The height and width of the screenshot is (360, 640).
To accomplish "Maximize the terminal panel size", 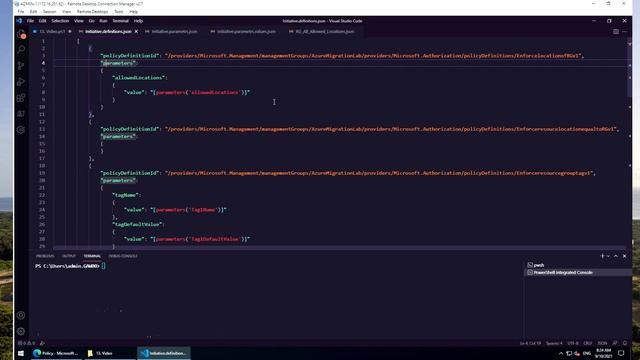I will (616, 256).
